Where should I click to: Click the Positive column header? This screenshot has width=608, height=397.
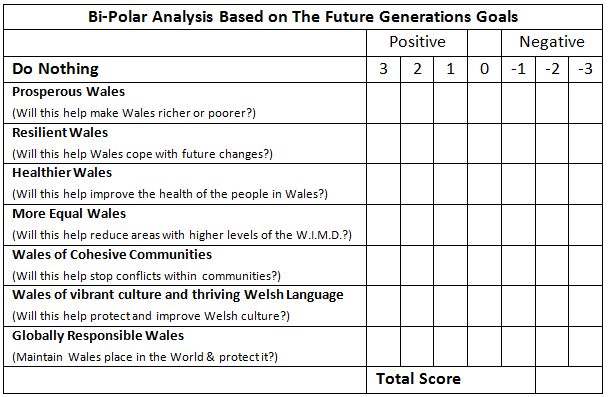[x=417, y=42]
